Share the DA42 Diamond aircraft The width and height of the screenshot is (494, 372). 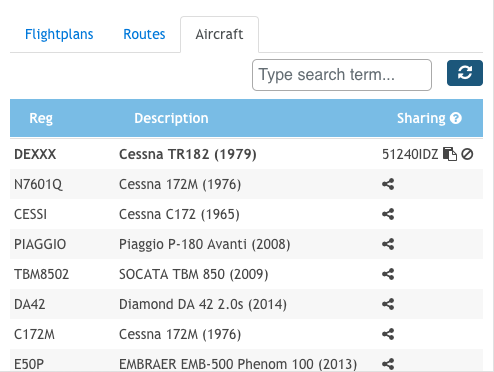click(388, 304)
